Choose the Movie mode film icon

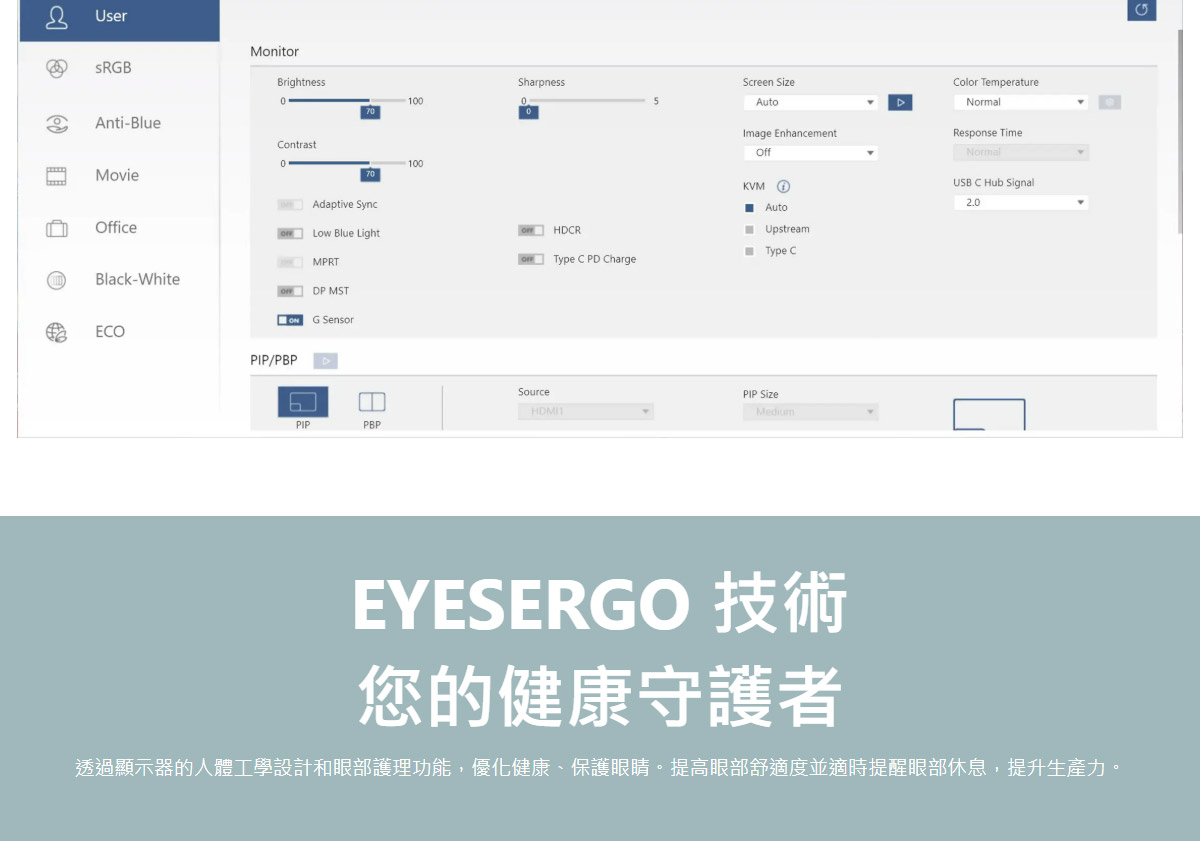(x=57, y=176)
